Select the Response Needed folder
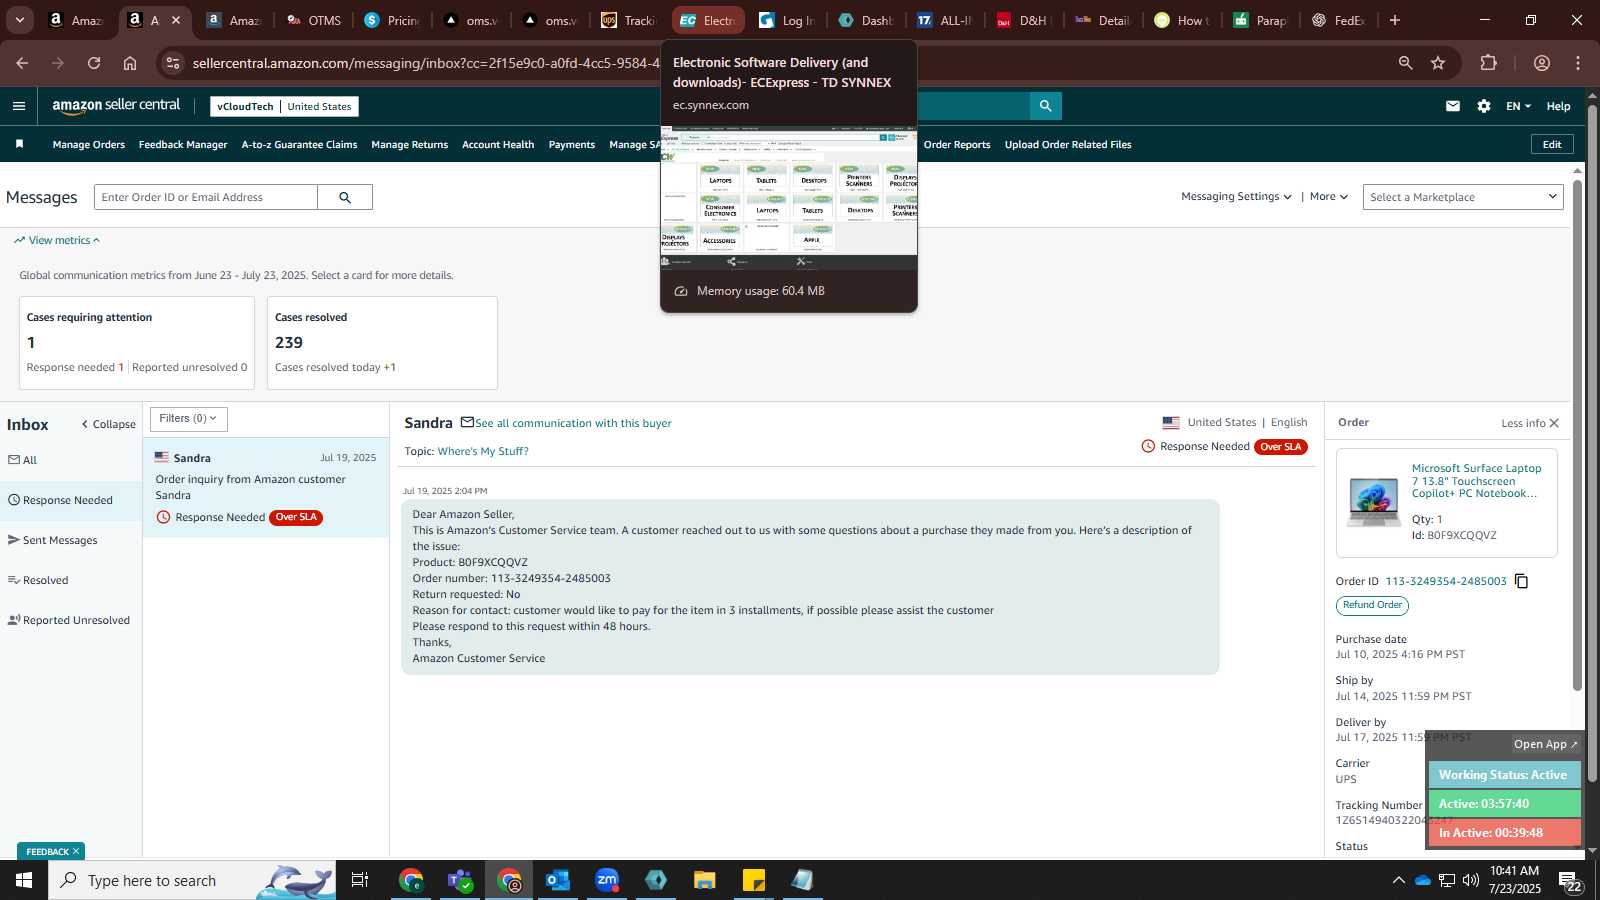Image resolution: width=1600 pixels, height=900 pixels. tap(71, 500)
